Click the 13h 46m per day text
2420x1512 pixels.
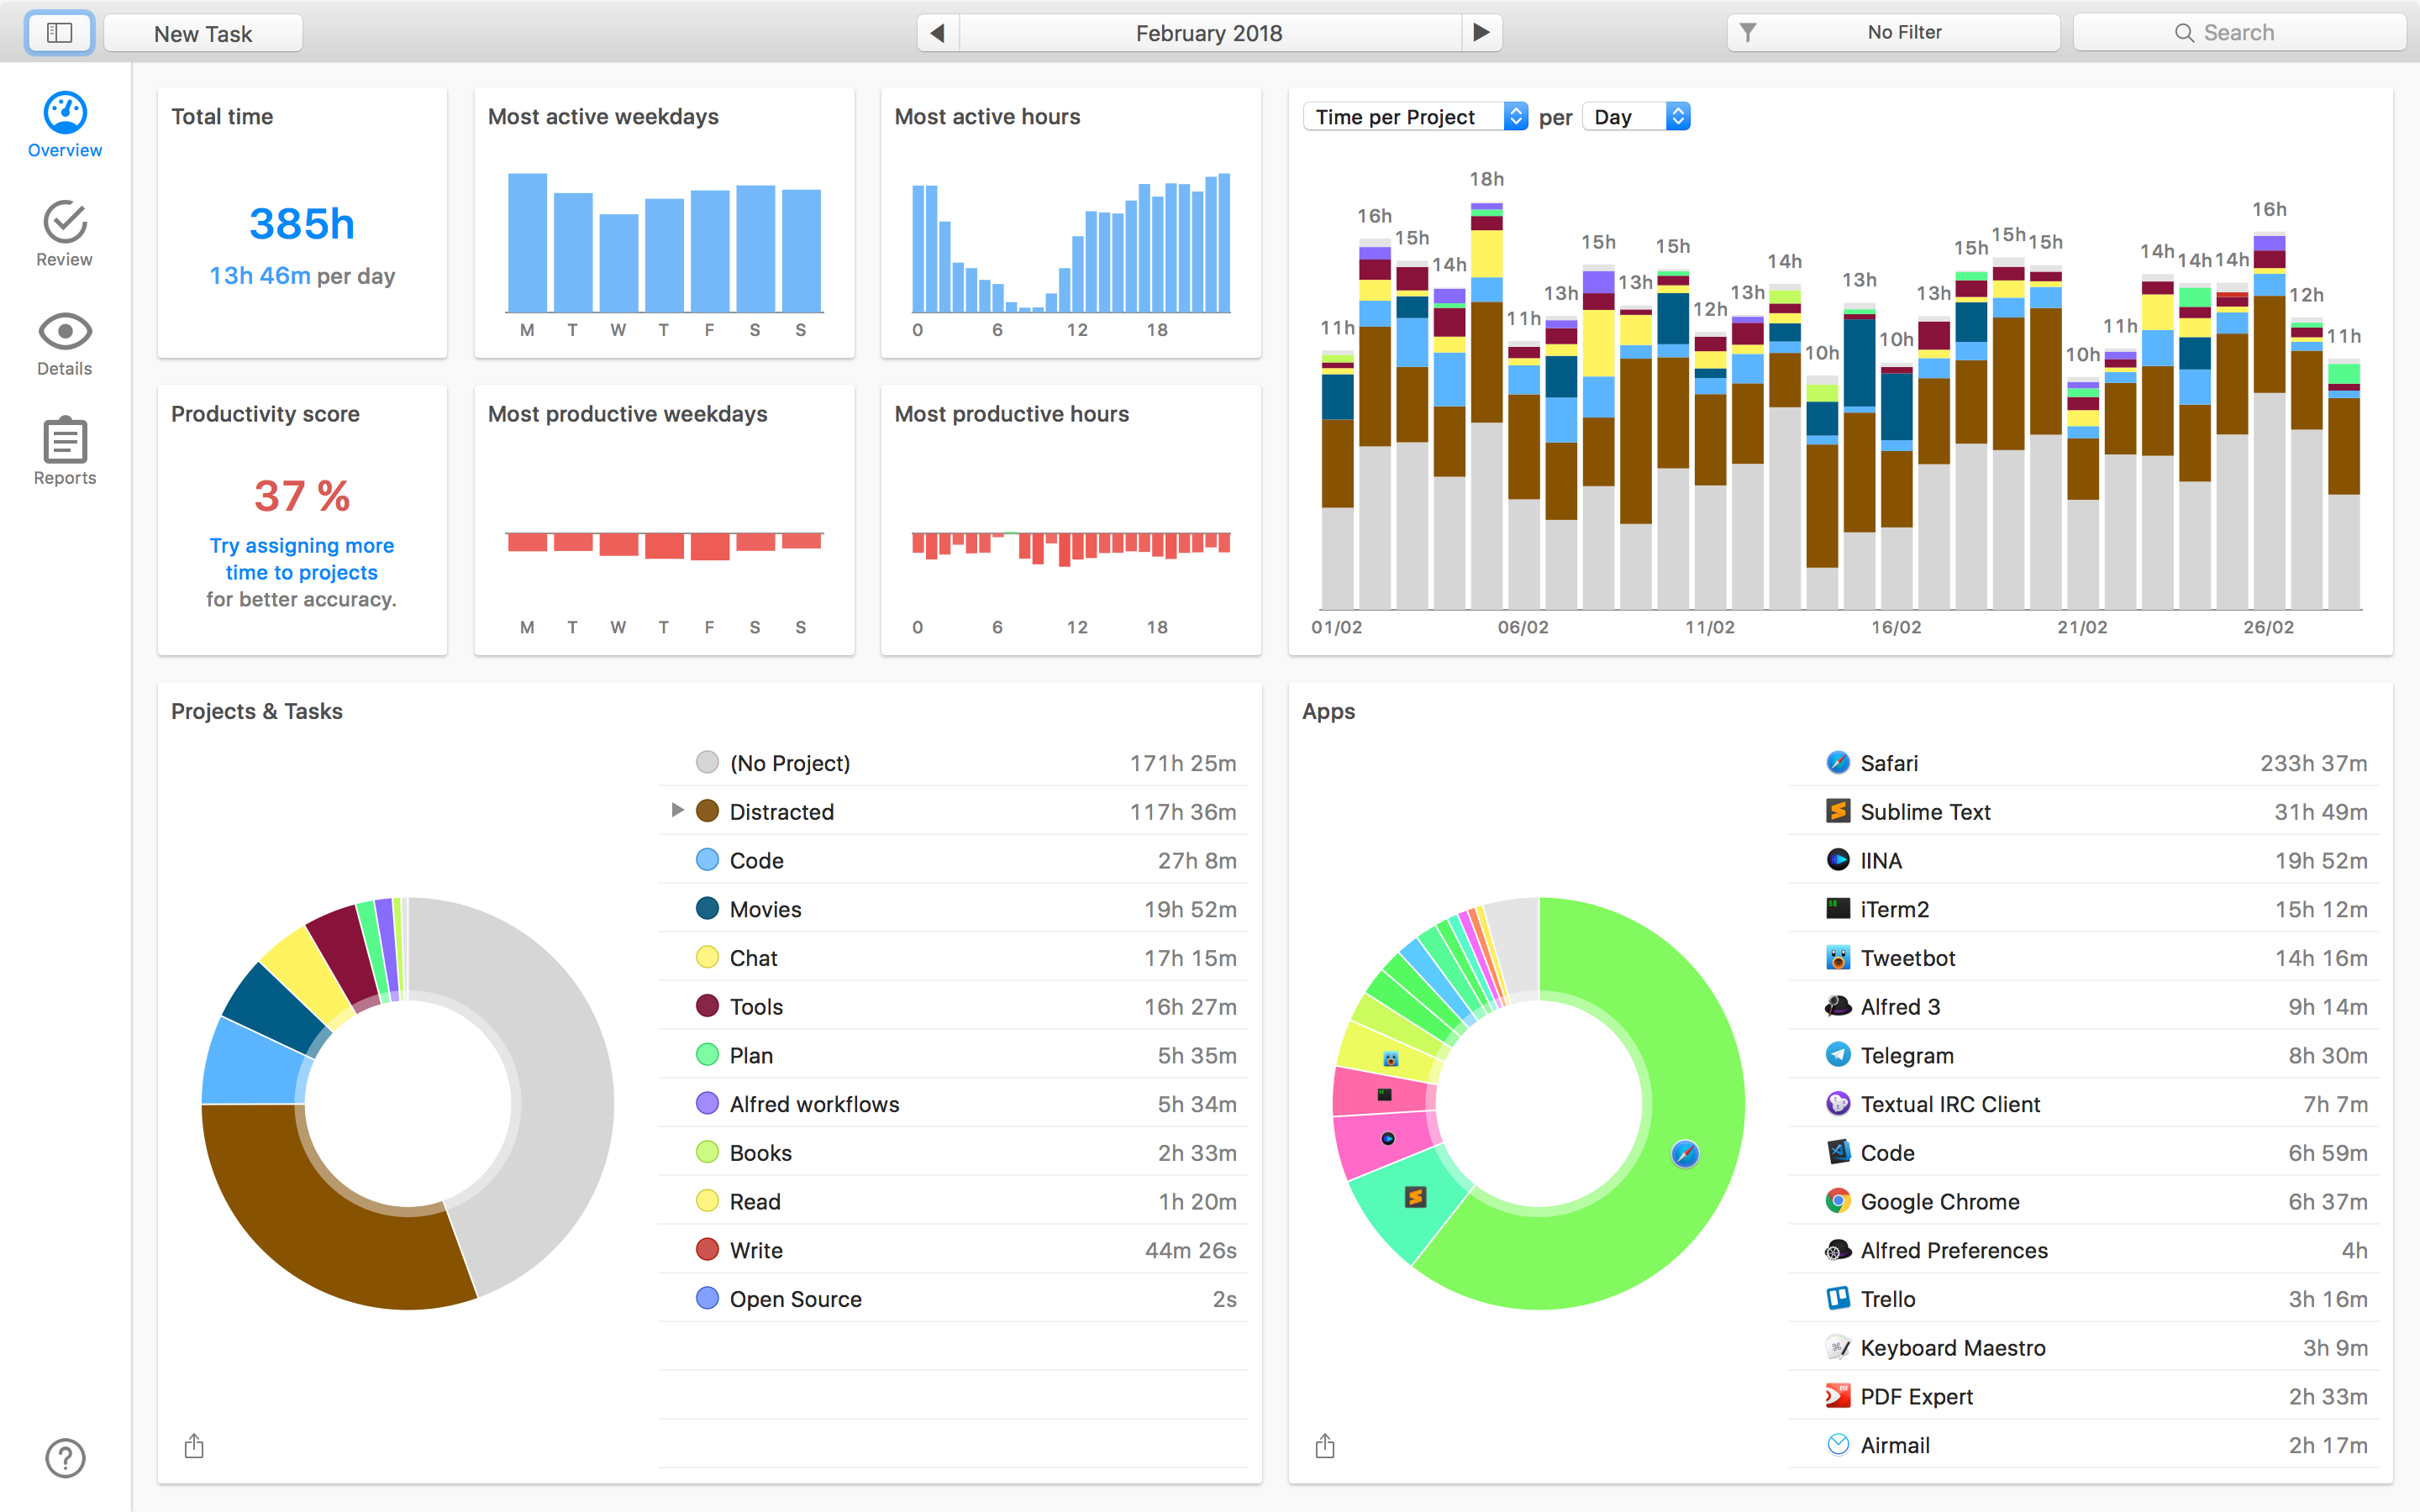(x=302, y=276)
